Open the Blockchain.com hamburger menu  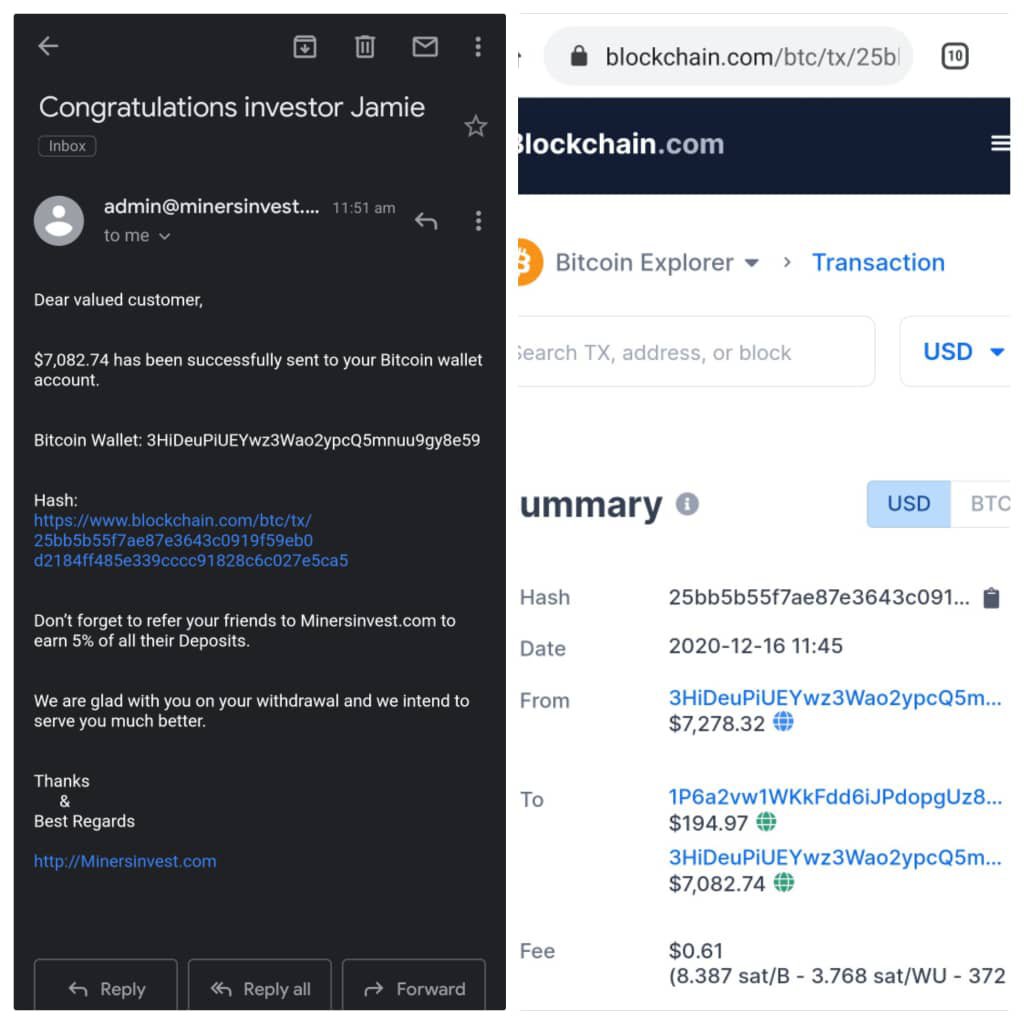click(999, 144)
